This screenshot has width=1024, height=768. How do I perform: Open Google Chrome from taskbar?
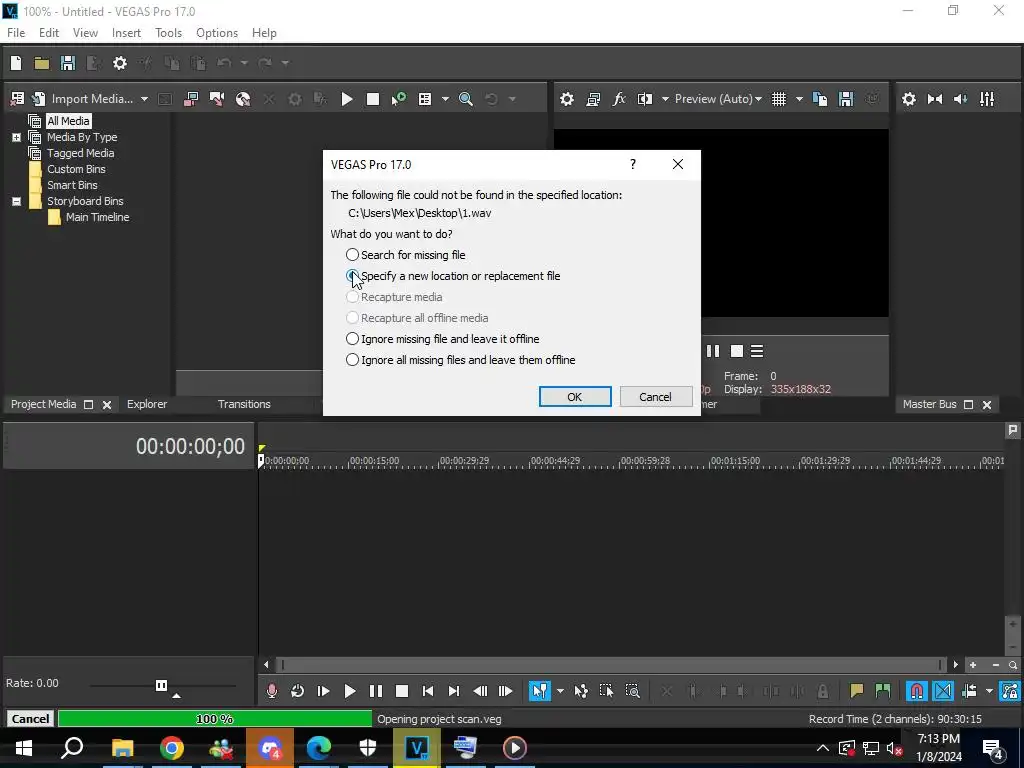pos(172,748)
